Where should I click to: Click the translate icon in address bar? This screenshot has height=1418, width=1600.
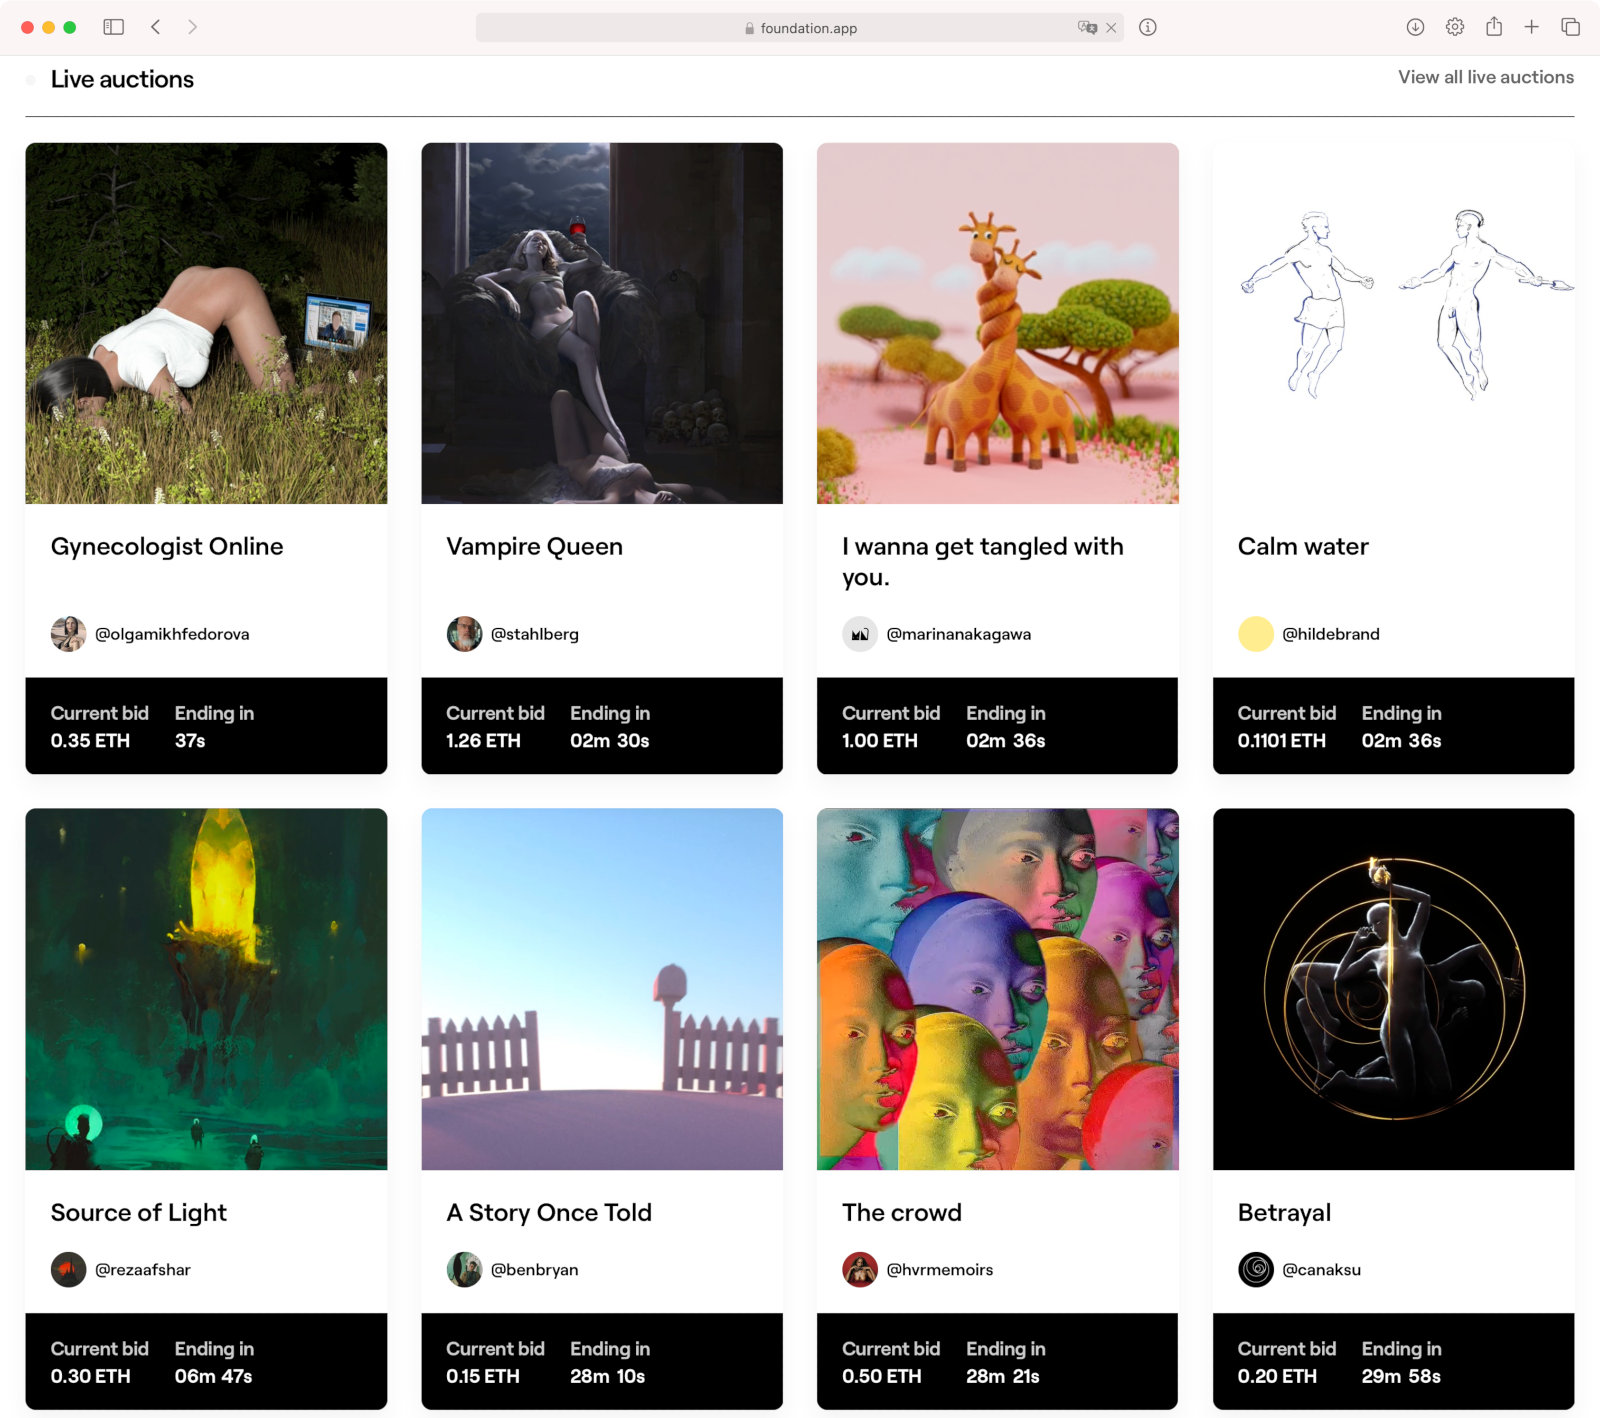coord(1087,28)
